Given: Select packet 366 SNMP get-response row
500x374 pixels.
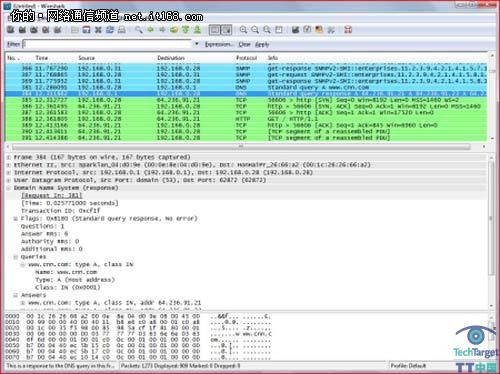Looking at the screenshot, I should pyautogui.click(x=246, y=68).
